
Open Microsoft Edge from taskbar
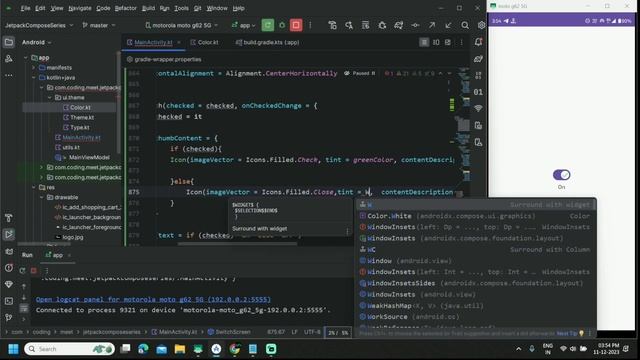point(143,349)
